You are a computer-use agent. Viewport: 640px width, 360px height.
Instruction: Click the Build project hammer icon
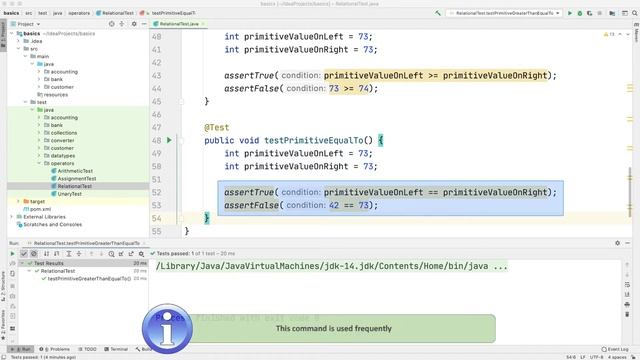tap(438, 13)
